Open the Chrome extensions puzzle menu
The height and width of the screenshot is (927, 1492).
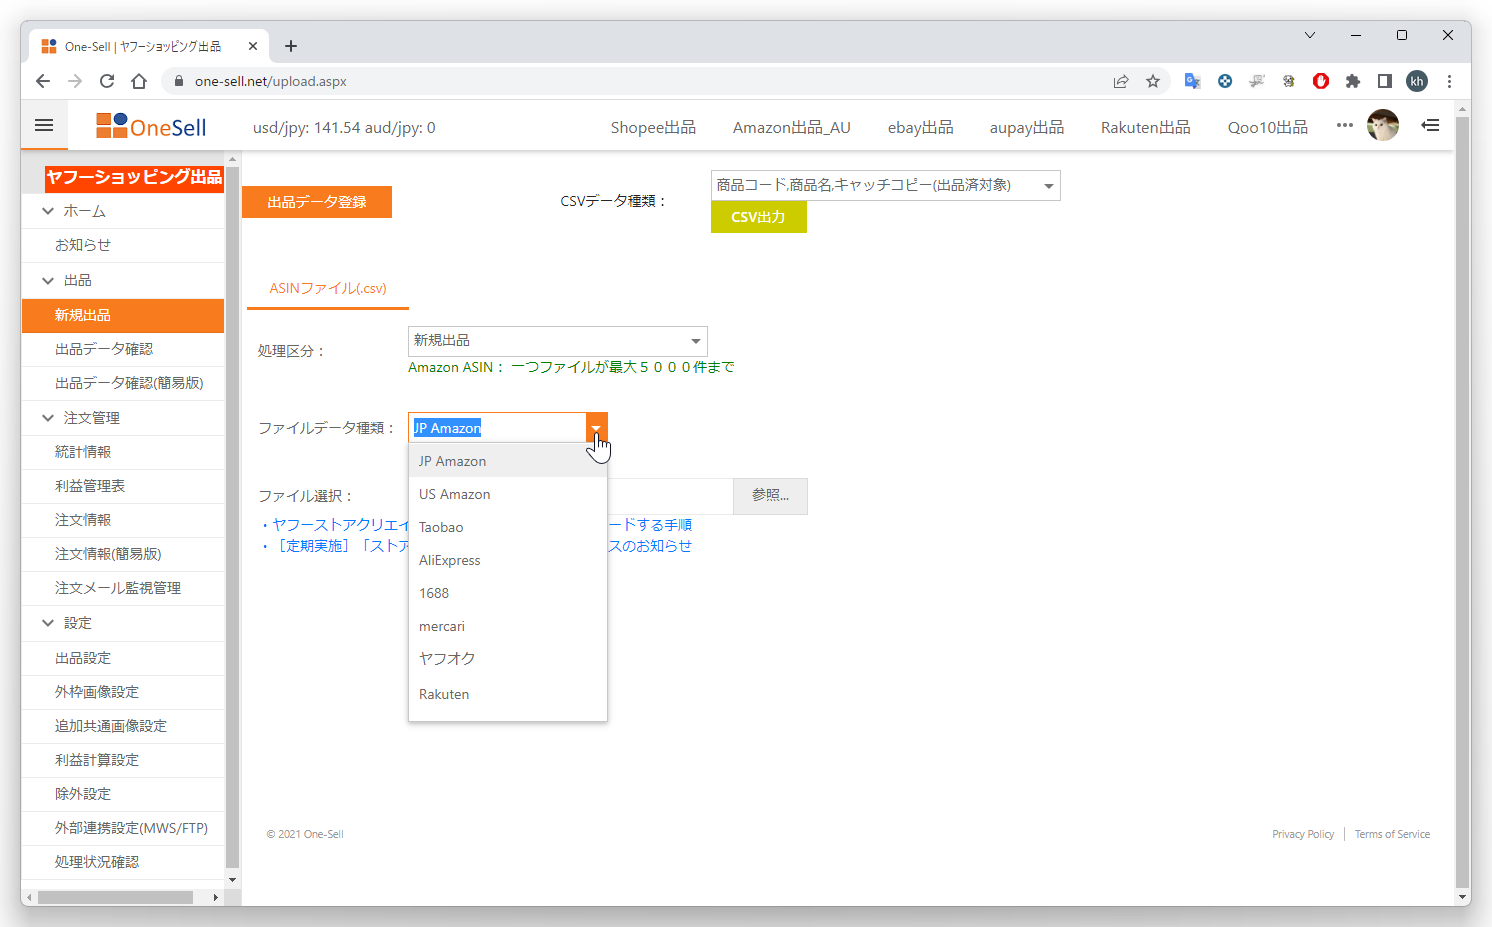pyautogui.click(x=1353, y=81)
